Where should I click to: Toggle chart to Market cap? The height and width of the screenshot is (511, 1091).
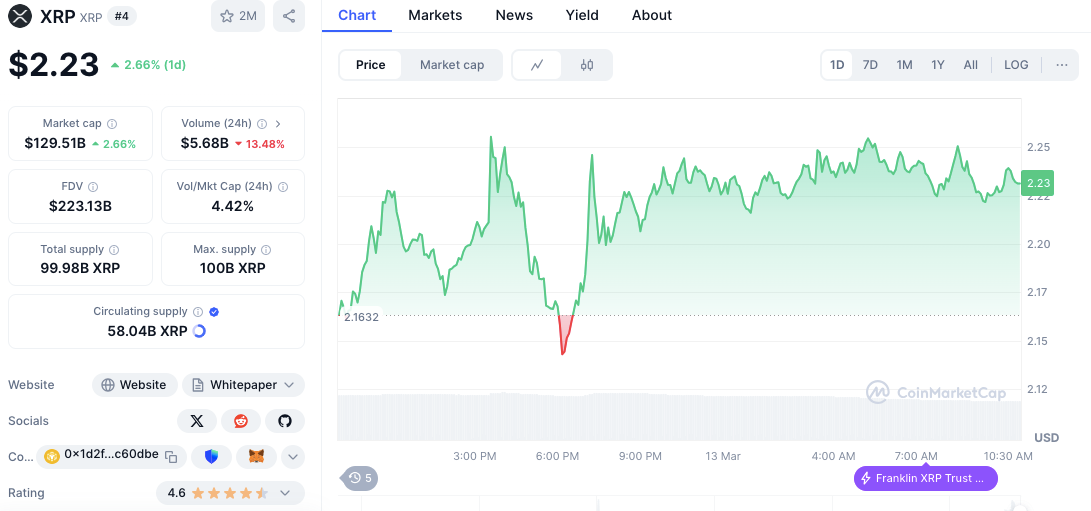451,65
